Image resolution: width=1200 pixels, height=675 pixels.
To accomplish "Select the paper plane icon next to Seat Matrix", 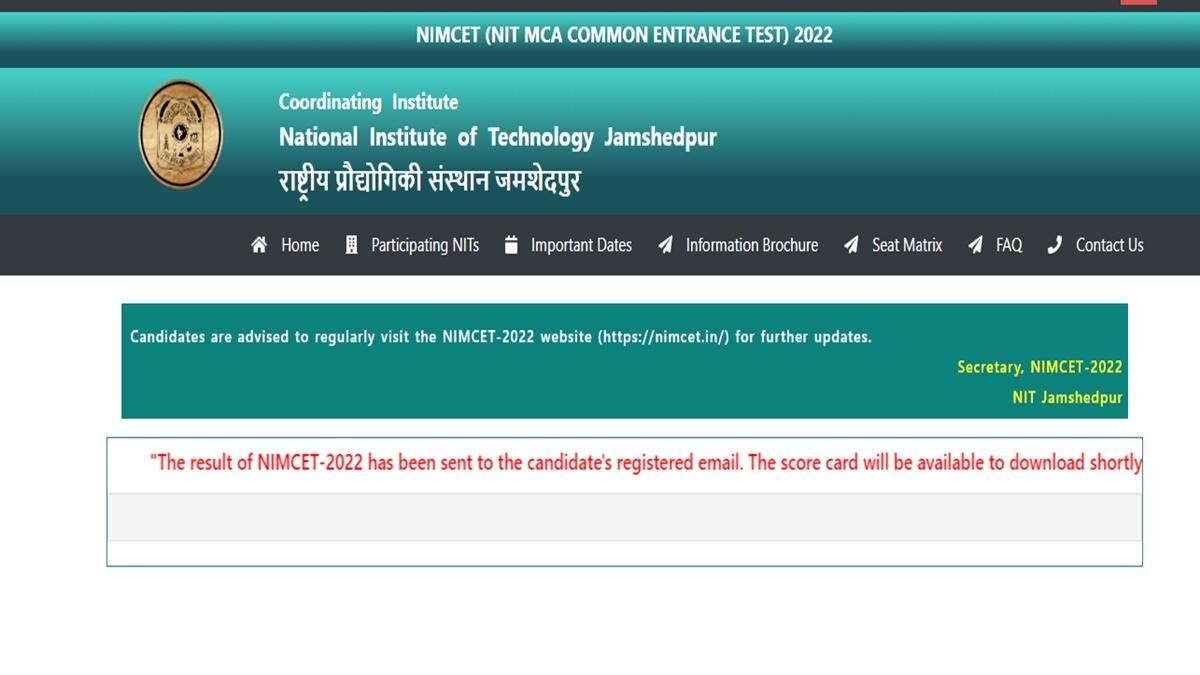I will 851,244.
